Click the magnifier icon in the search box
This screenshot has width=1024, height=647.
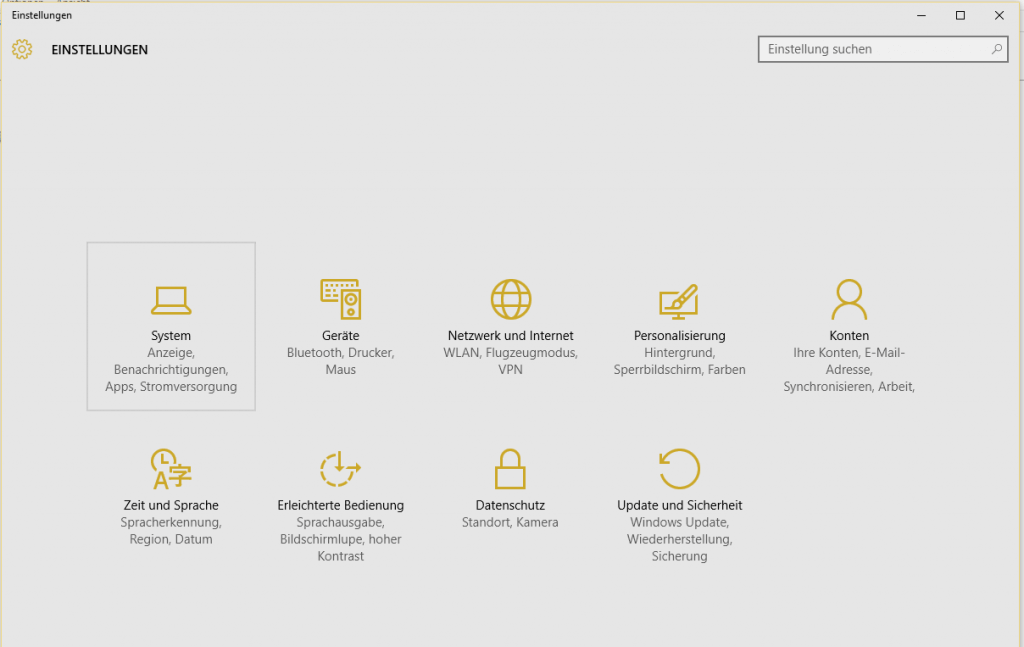pyautogui.click(x=997, y=49)
